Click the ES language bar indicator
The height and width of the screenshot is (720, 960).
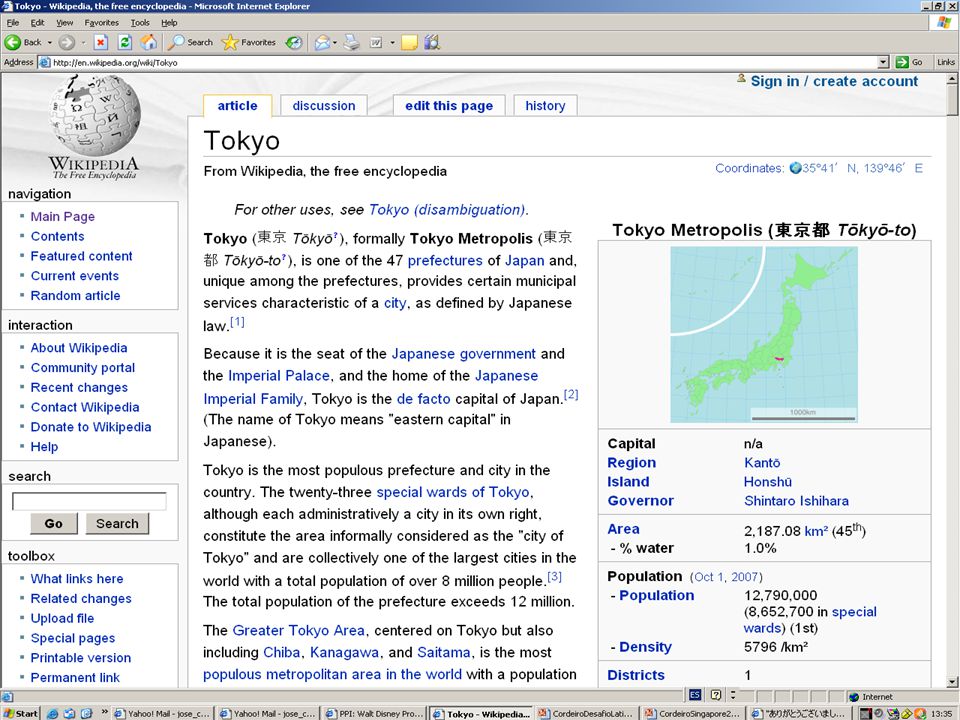click(695, 695)
